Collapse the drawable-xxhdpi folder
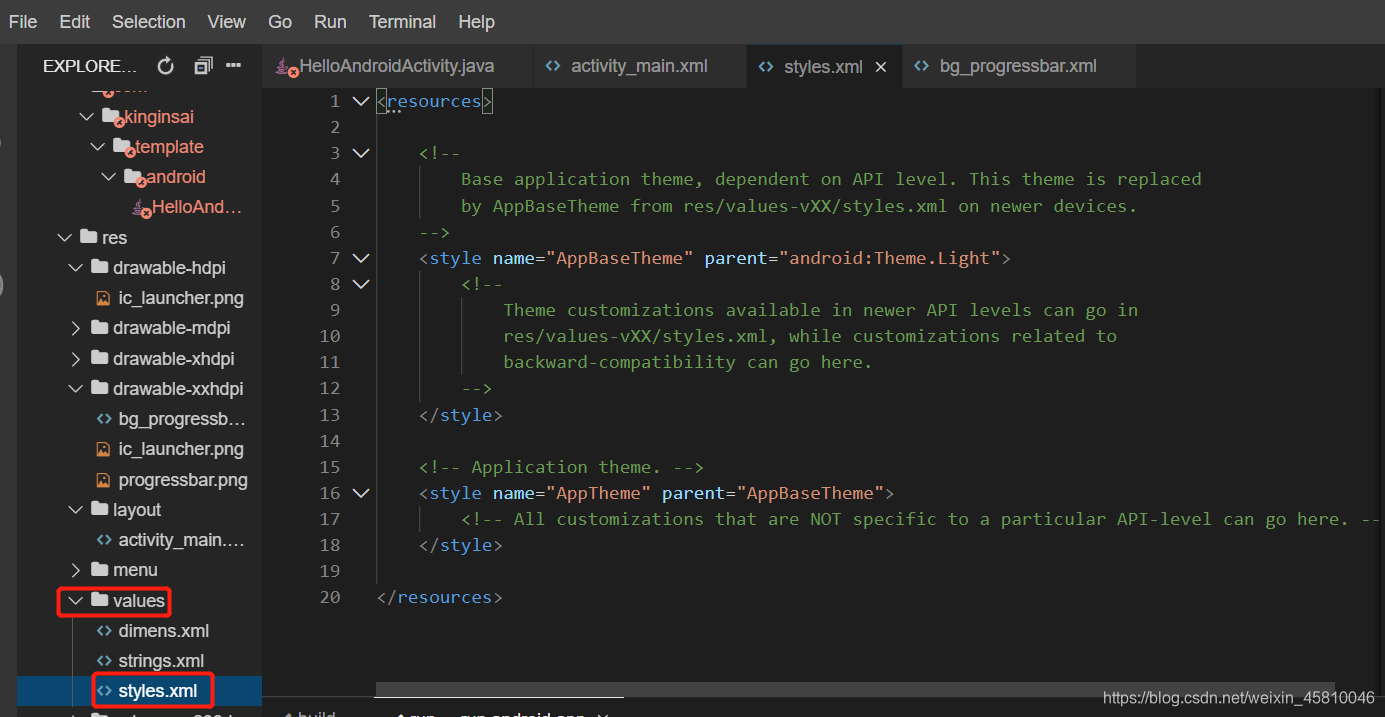Image resolution: width=1385 pixels, height=717 pixels. [x=75, y=388]
